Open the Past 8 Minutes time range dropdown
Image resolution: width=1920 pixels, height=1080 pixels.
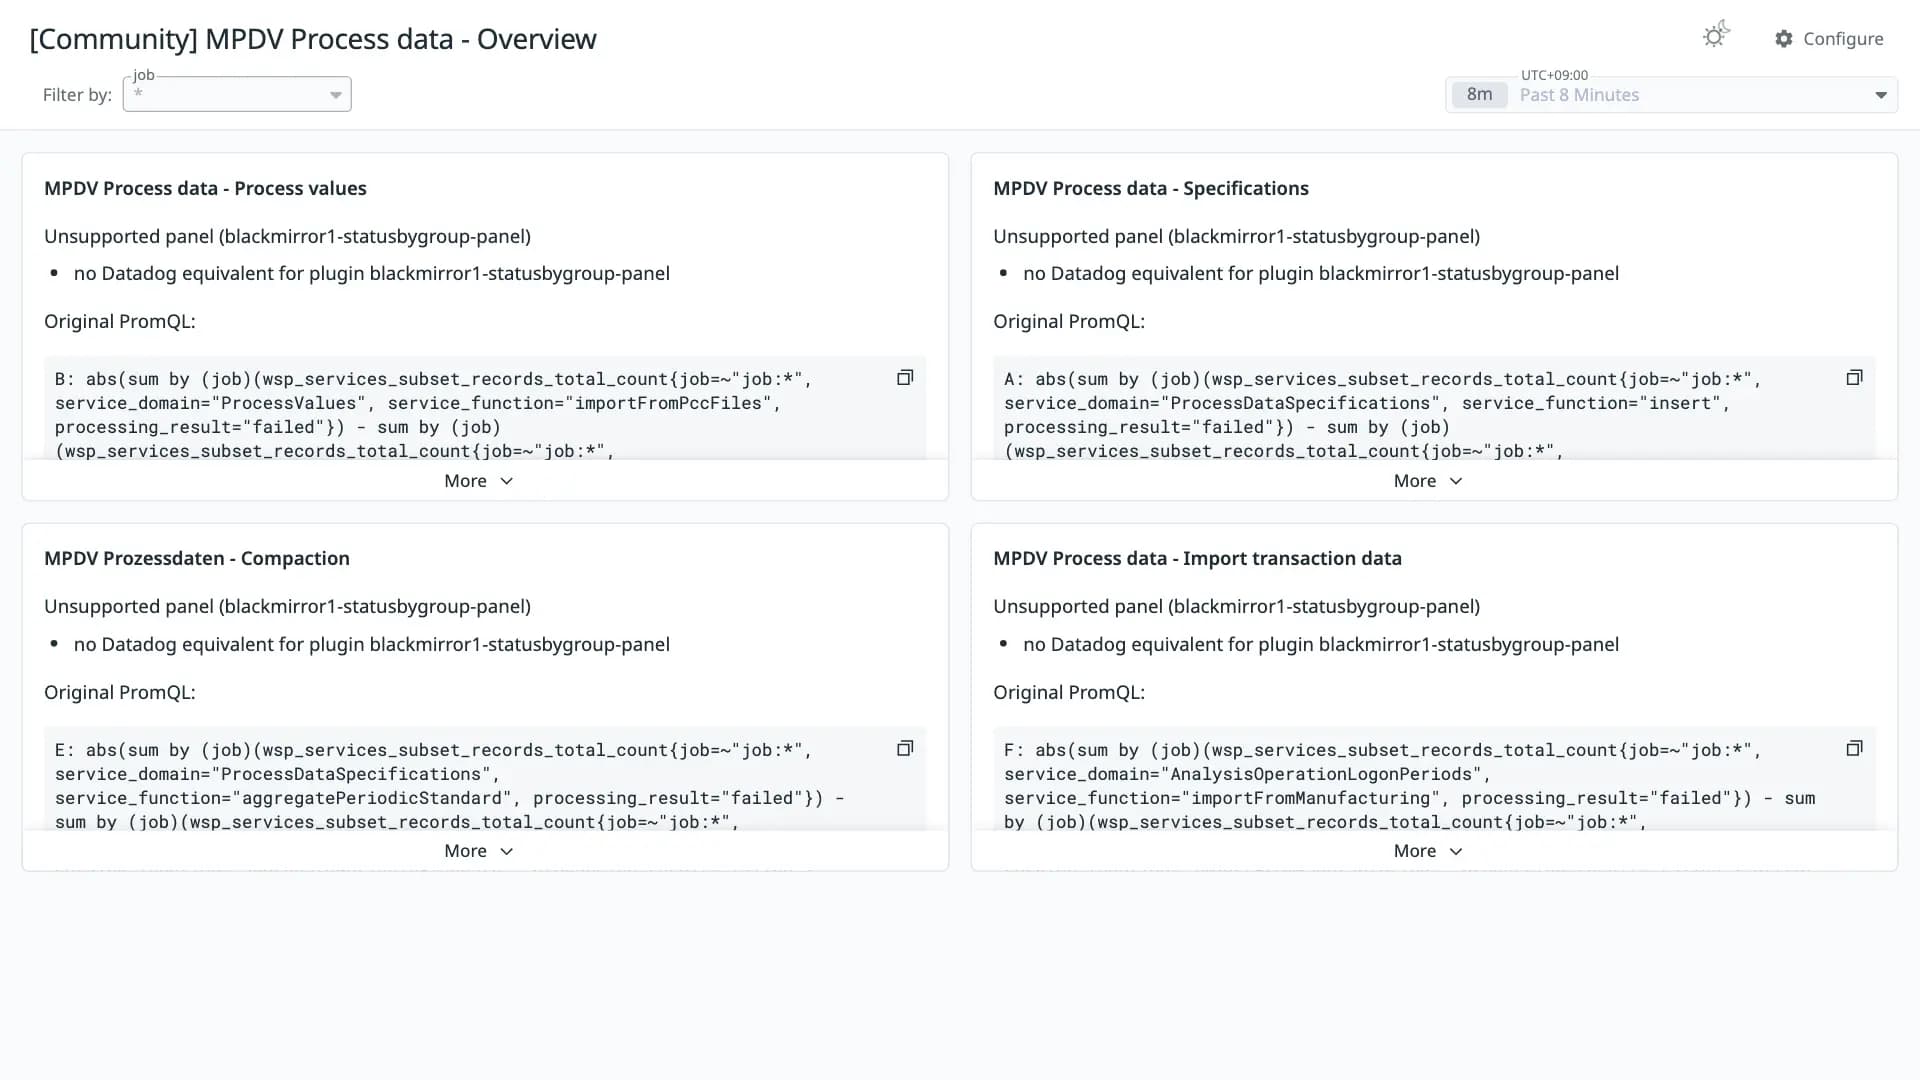[1671, 95]
